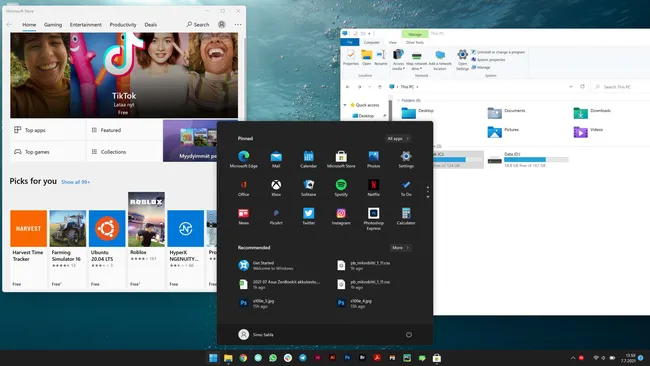Refresh the This PC address bar
Screen dimensions: 650x366
pyautogui.click(x=582, y=87)
